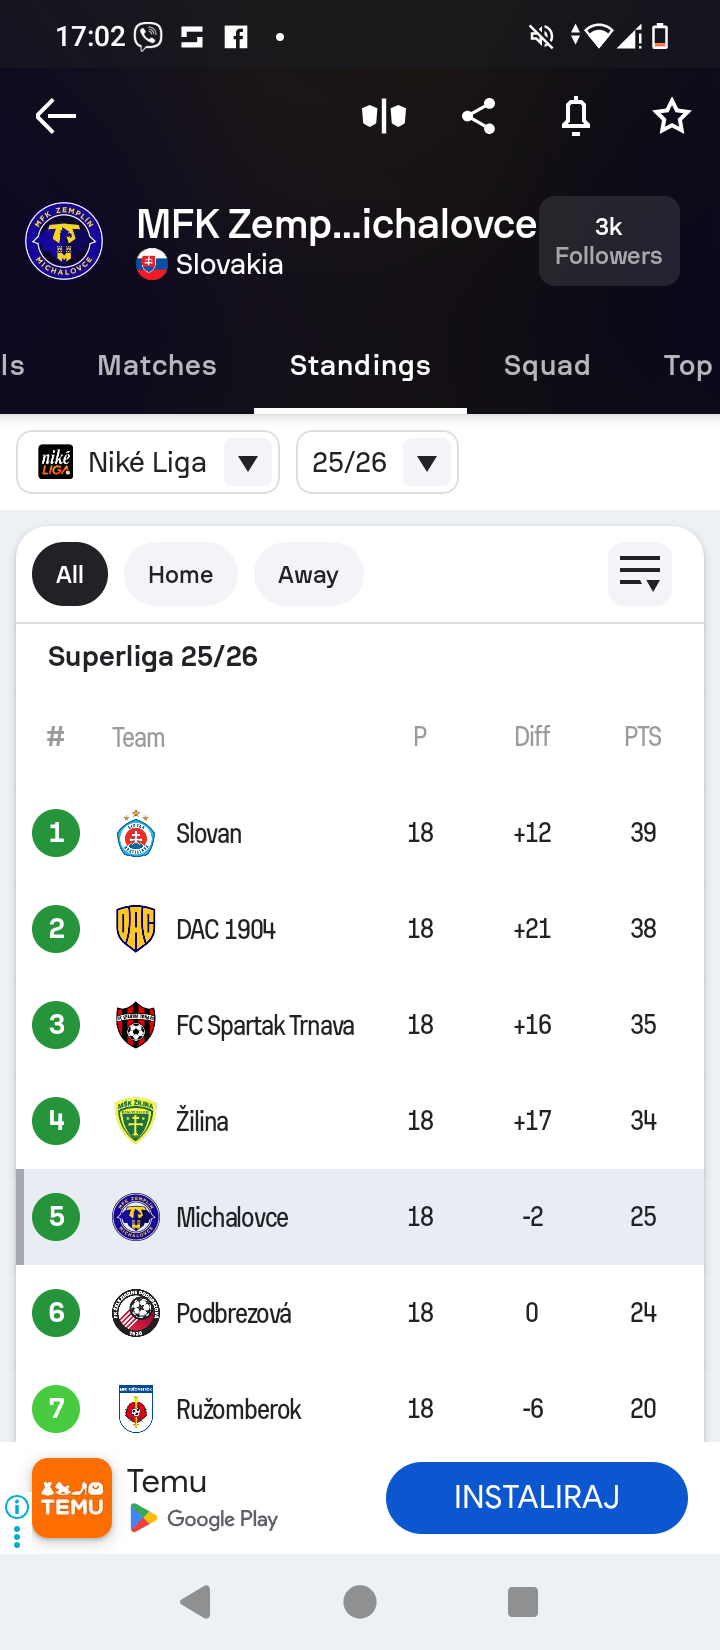Tap the MFK Zemplín Michalovce crest

click(64, 241)
